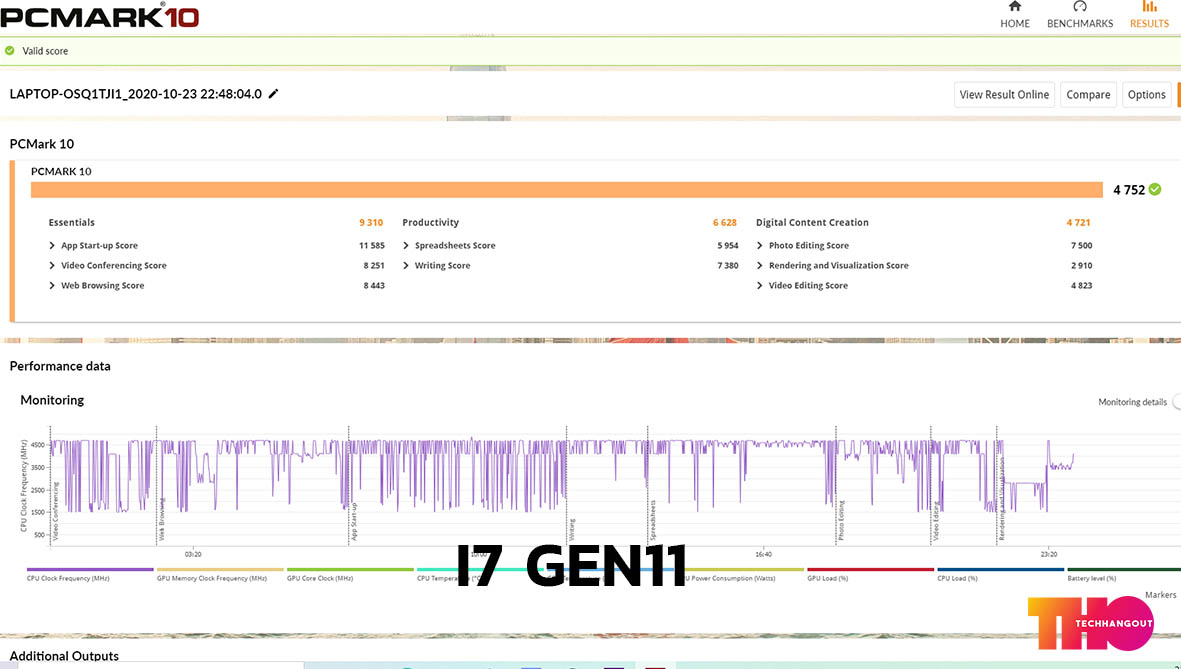Toggle CPU Load legend series

coord(1001,574)
